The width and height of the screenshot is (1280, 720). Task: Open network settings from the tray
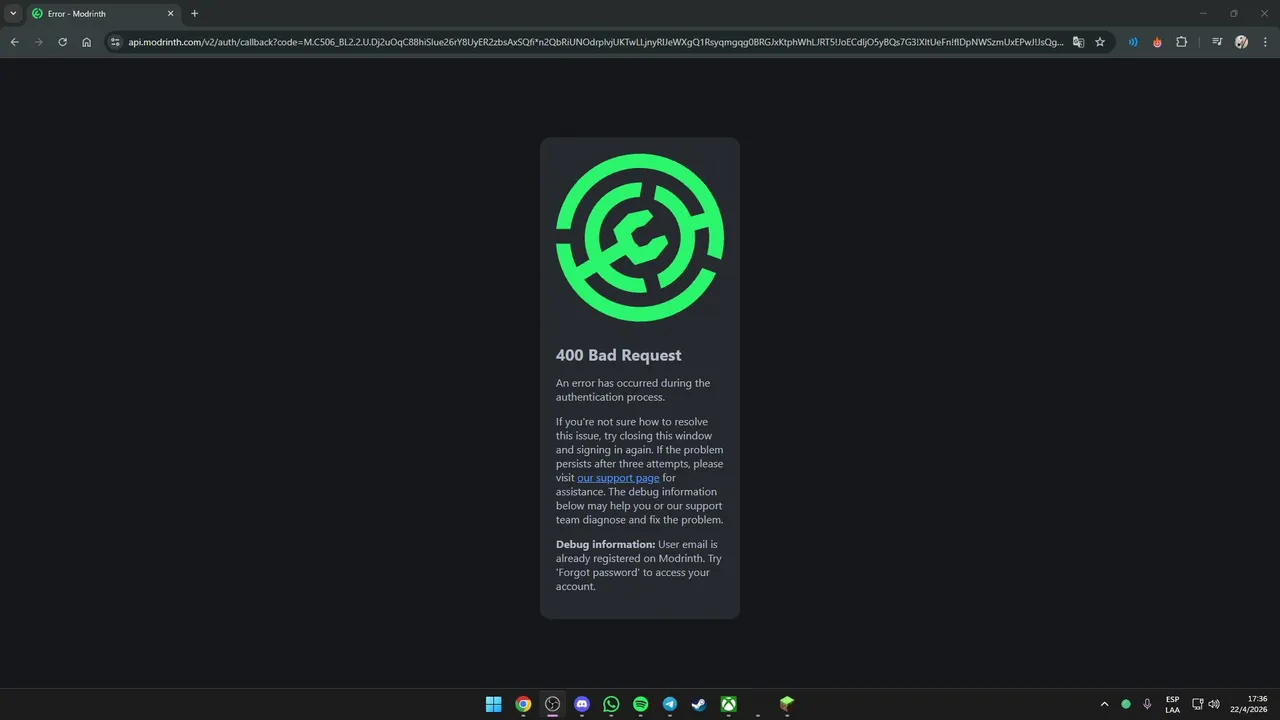pyautogui.click(x=1198, y=704)
